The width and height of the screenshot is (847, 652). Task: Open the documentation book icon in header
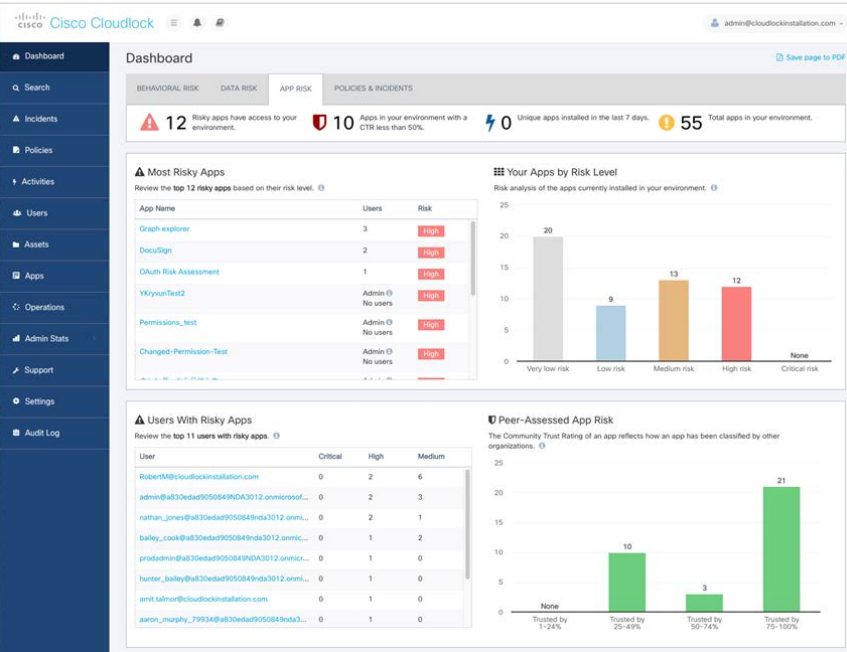coord(220,23)
